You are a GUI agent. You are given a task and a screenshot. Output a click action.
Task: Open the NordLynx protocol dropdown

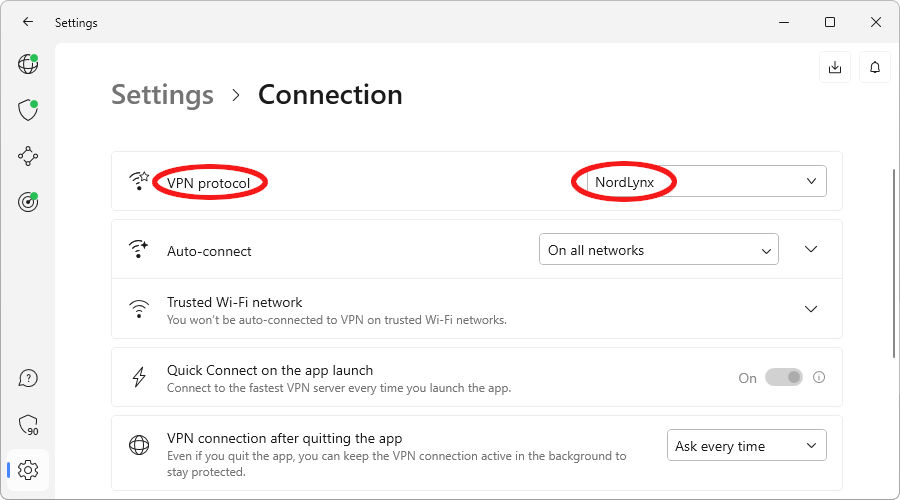click(x=707, y=181)
